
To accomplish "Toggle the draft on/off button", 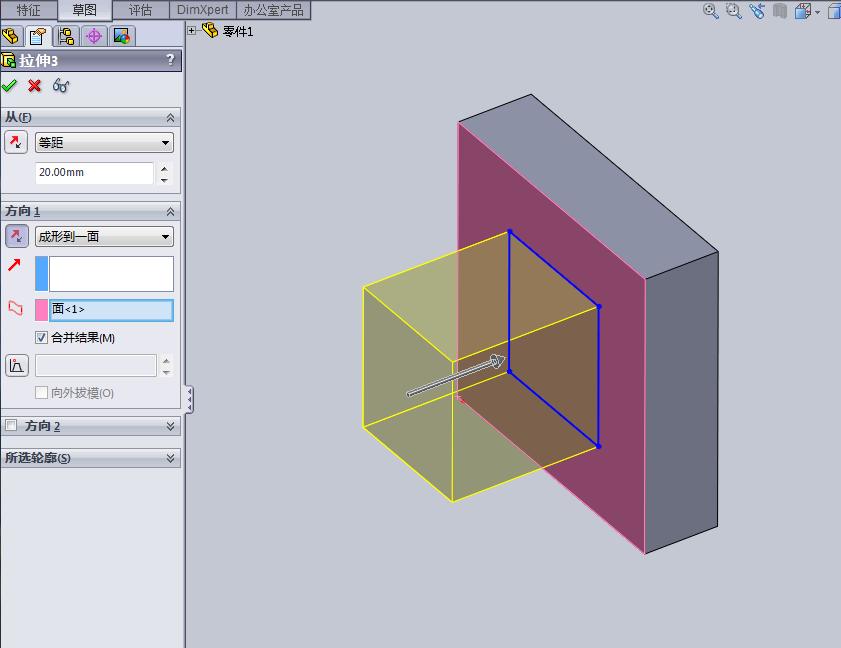I will (x=17, y=366).
